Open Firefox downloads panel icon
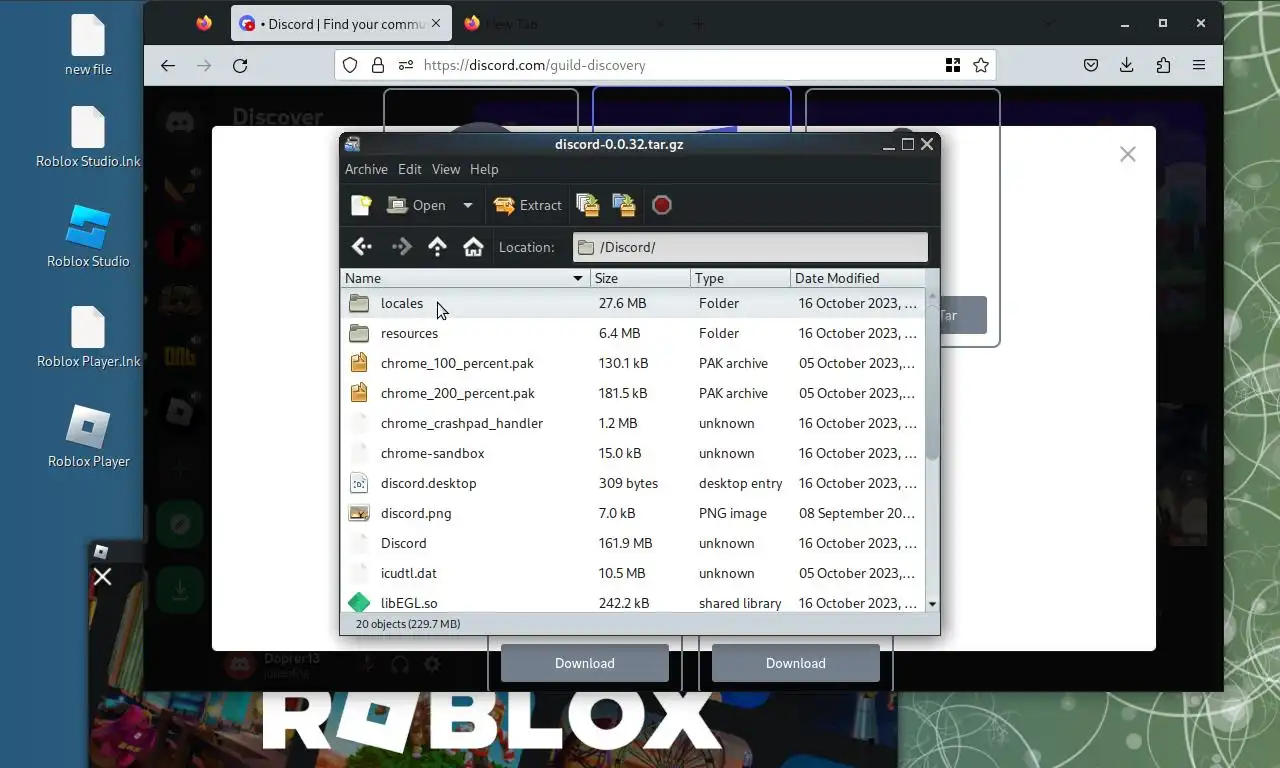 pos(1126,65)
